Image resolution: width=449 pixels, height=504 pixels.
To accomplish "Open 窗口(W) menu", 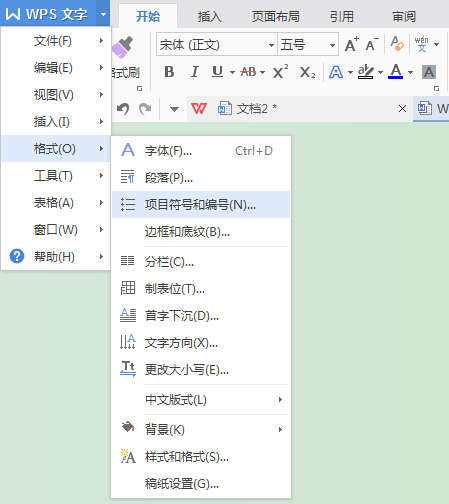I will (x=56, y=230).
